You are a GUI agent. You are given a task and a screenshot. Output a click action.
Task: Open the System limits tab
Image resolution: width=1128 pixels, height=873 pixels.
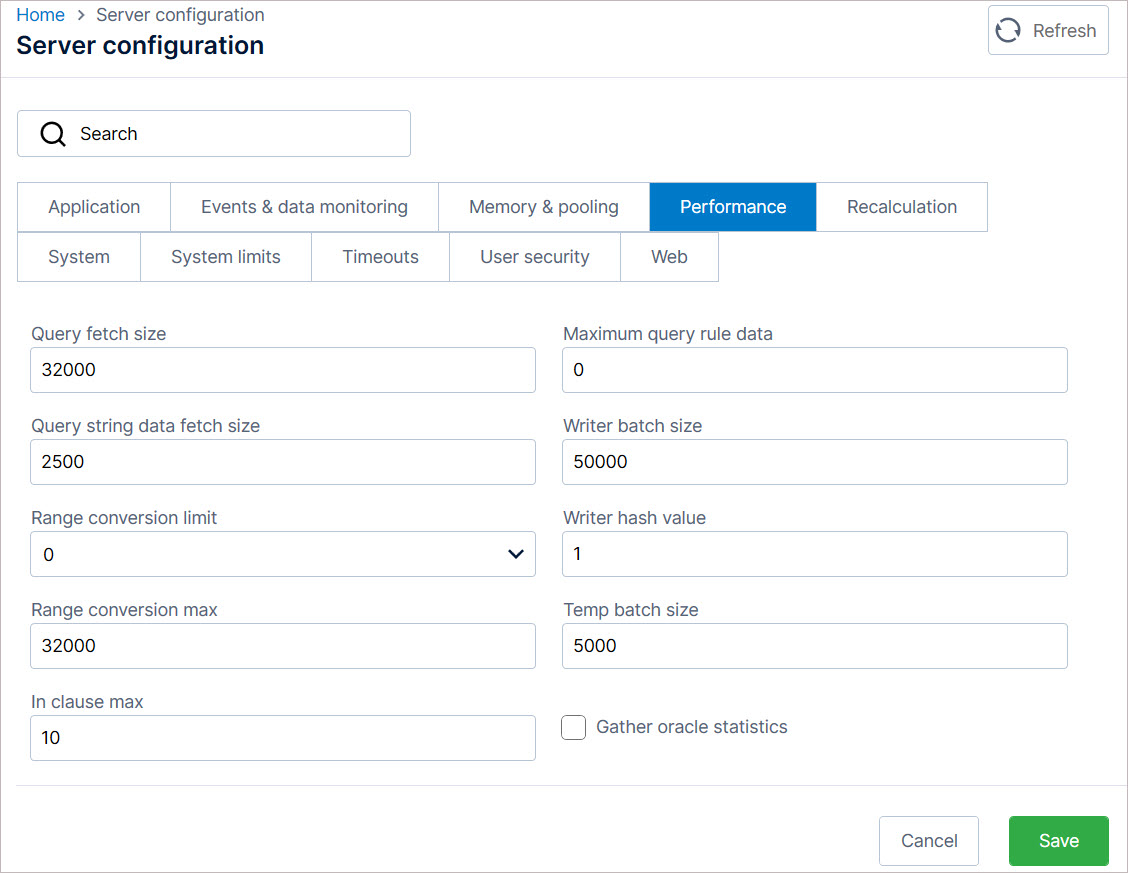point(225,257)
